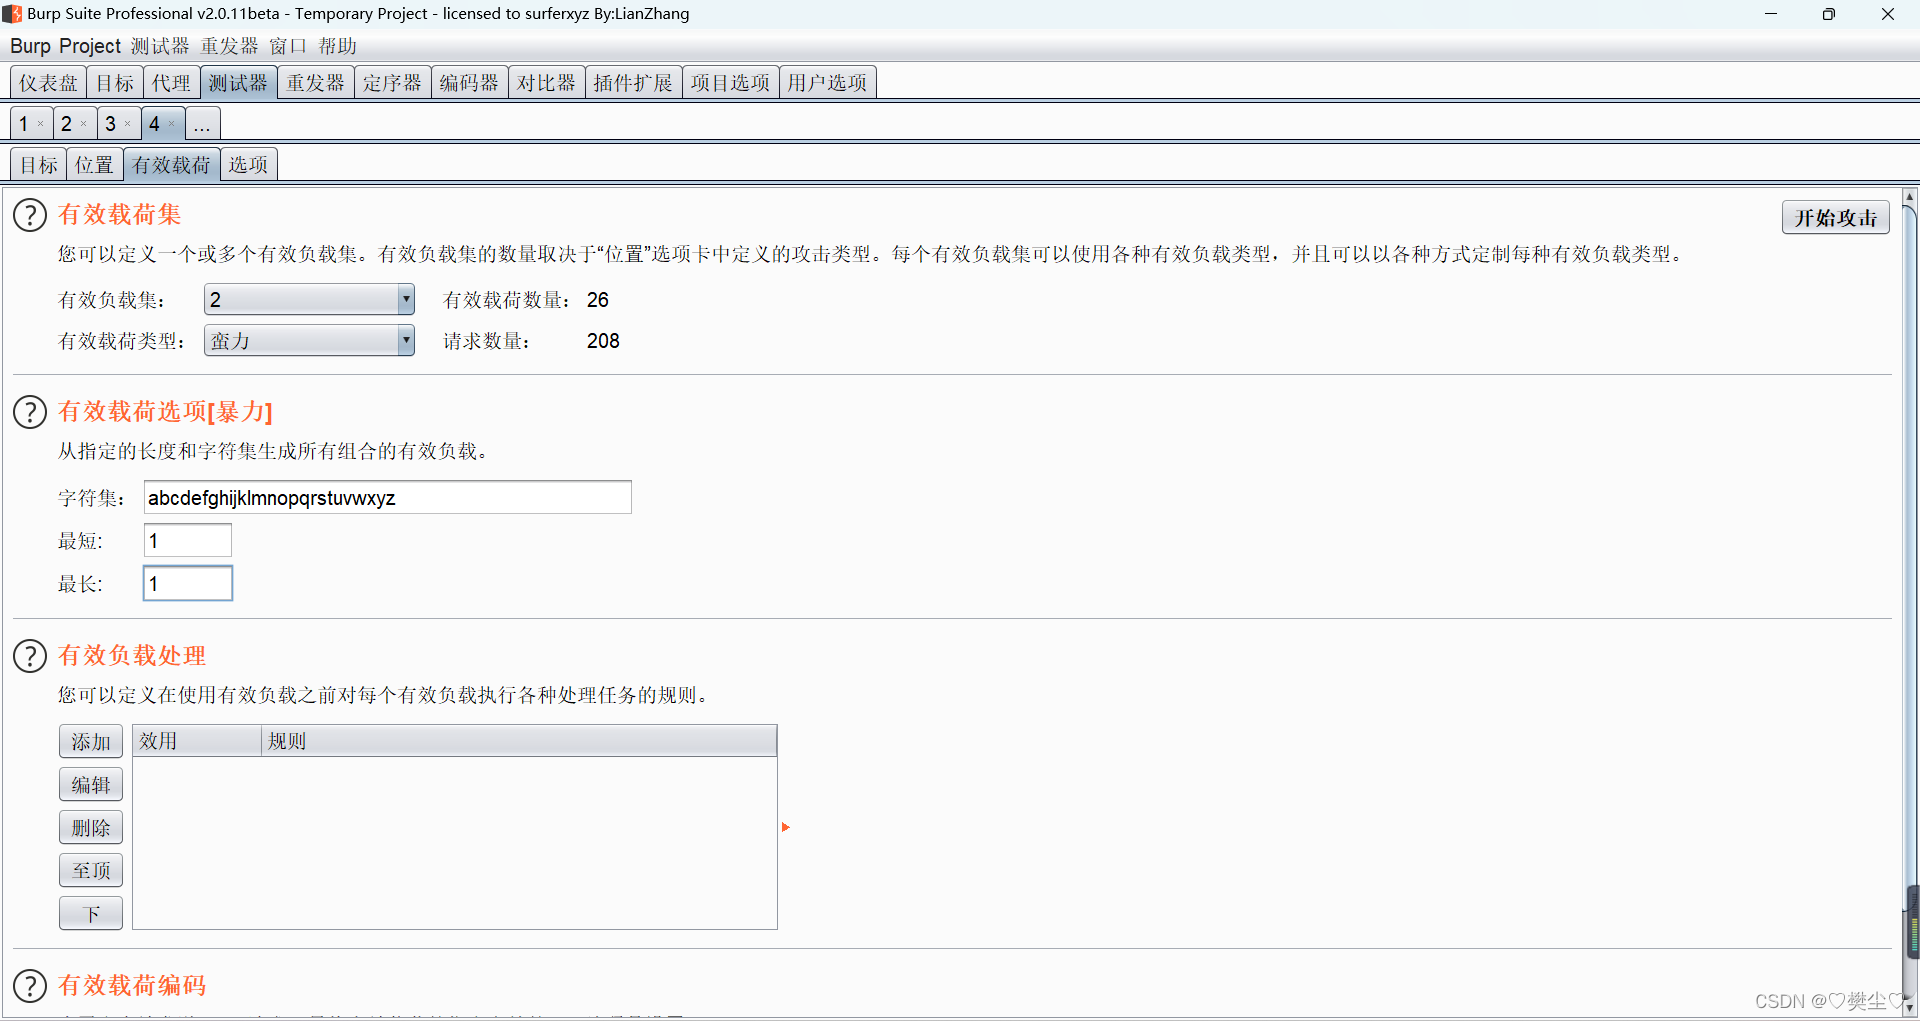Open help for 有效载荷编码 section
This screenshot has width=1920, height=1021.
[x=30, y=986]
